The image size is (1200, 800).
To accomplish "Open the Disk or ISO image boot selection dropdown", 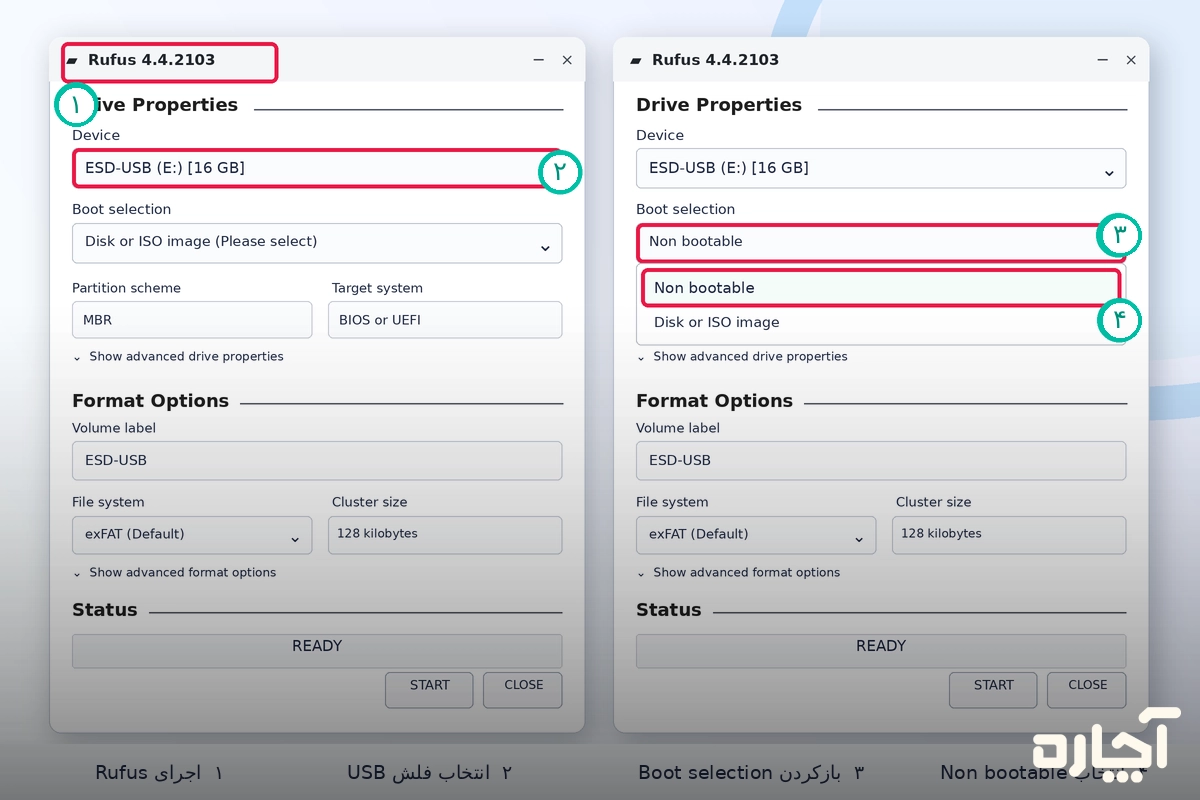I will (317, 242).
